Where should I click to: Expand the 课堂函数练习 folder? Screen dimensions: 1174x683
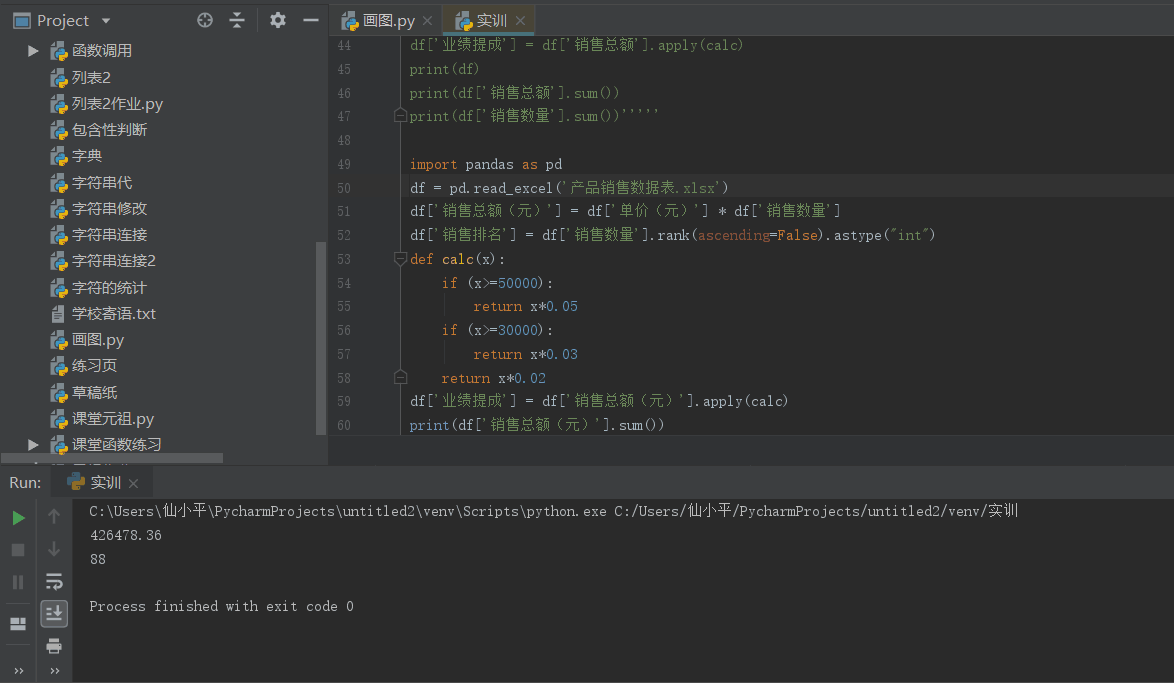(33, 444)
